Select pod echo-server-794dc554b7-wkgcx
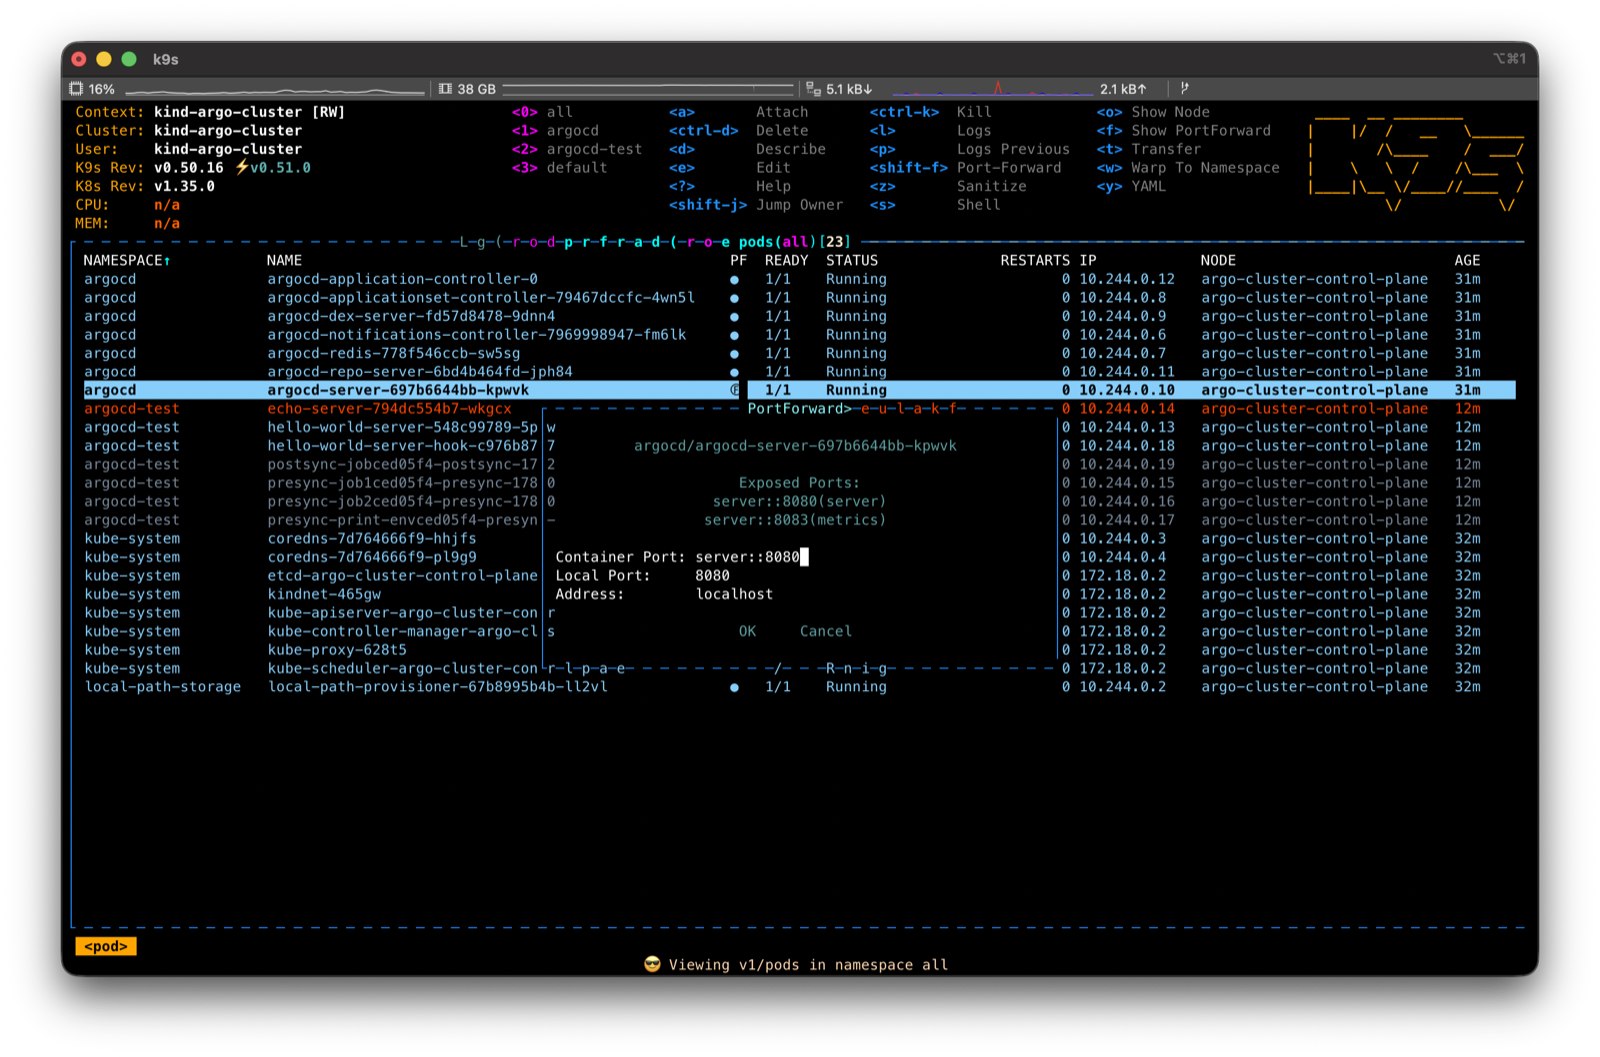This screenshot has height=1057, width=1600. coord(389,409)
